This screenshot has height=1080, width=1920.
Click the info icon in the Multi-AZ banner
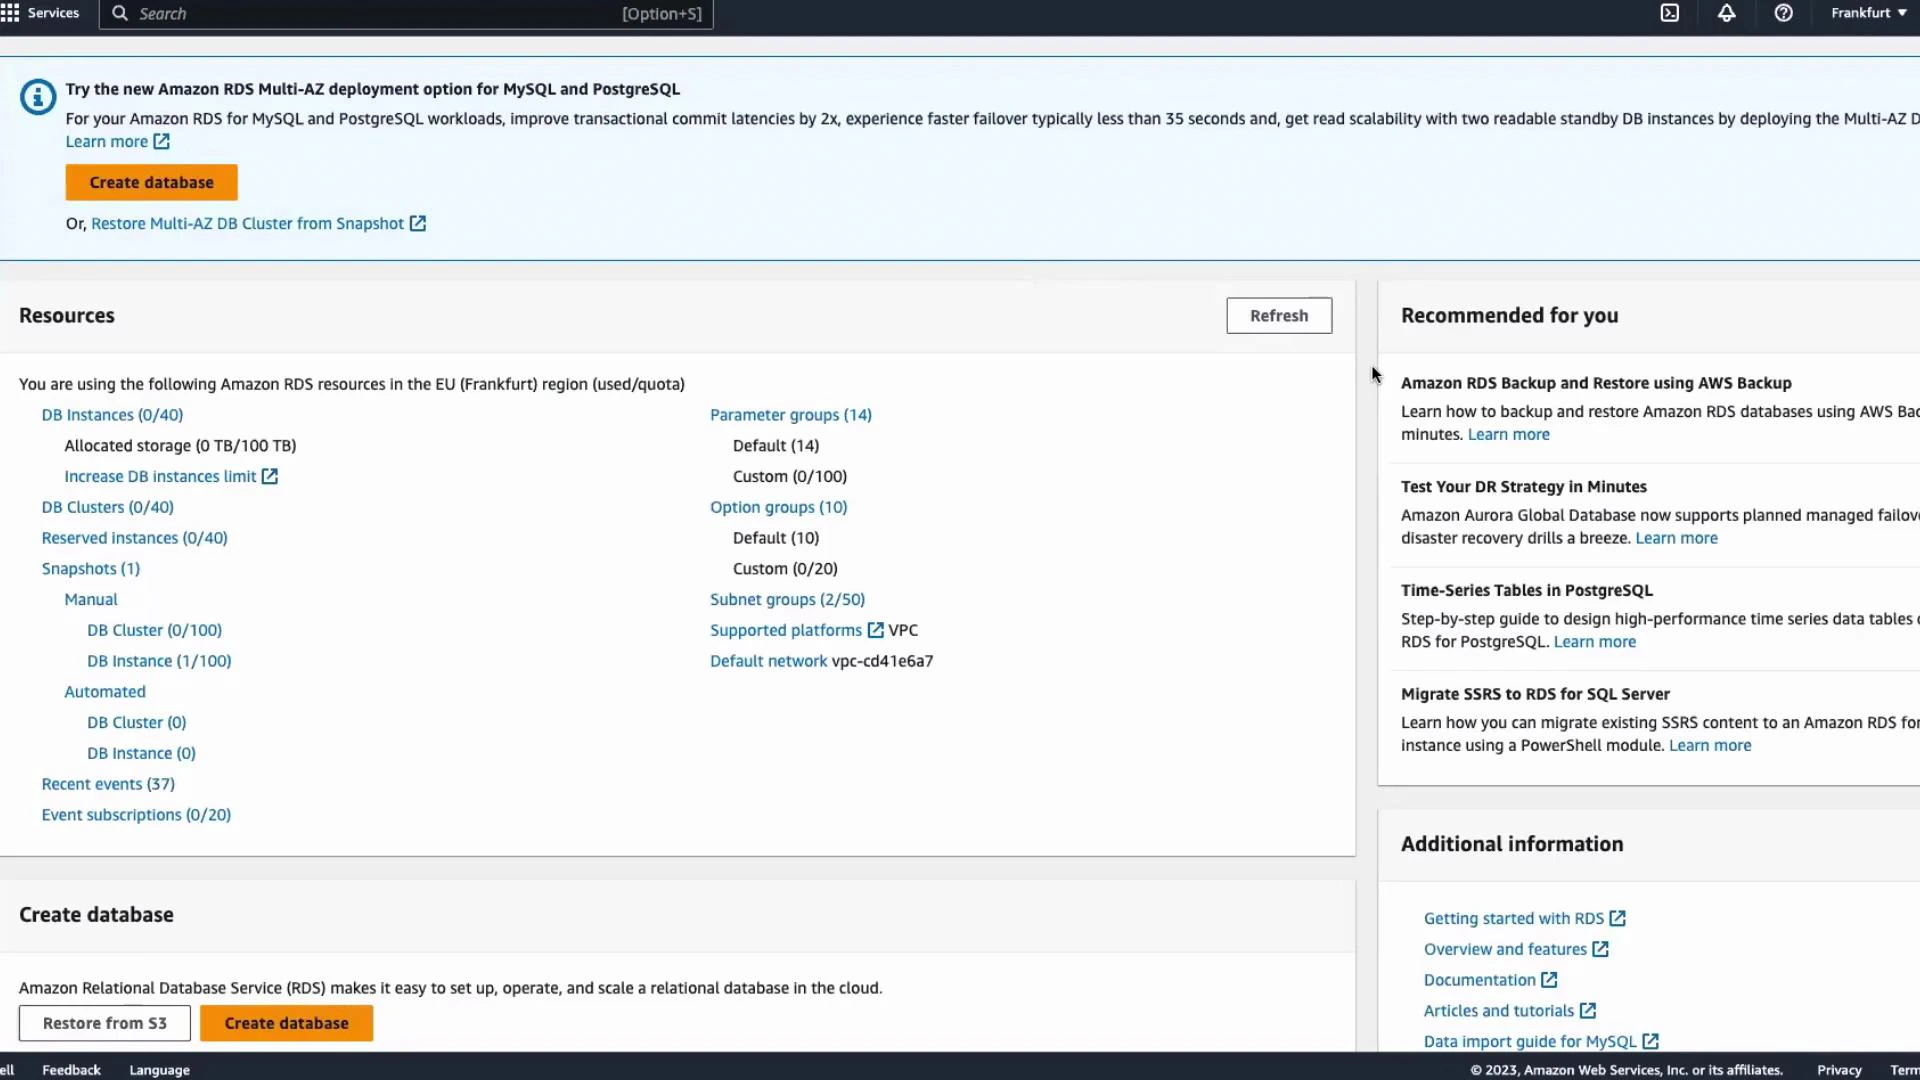(37, 97)
